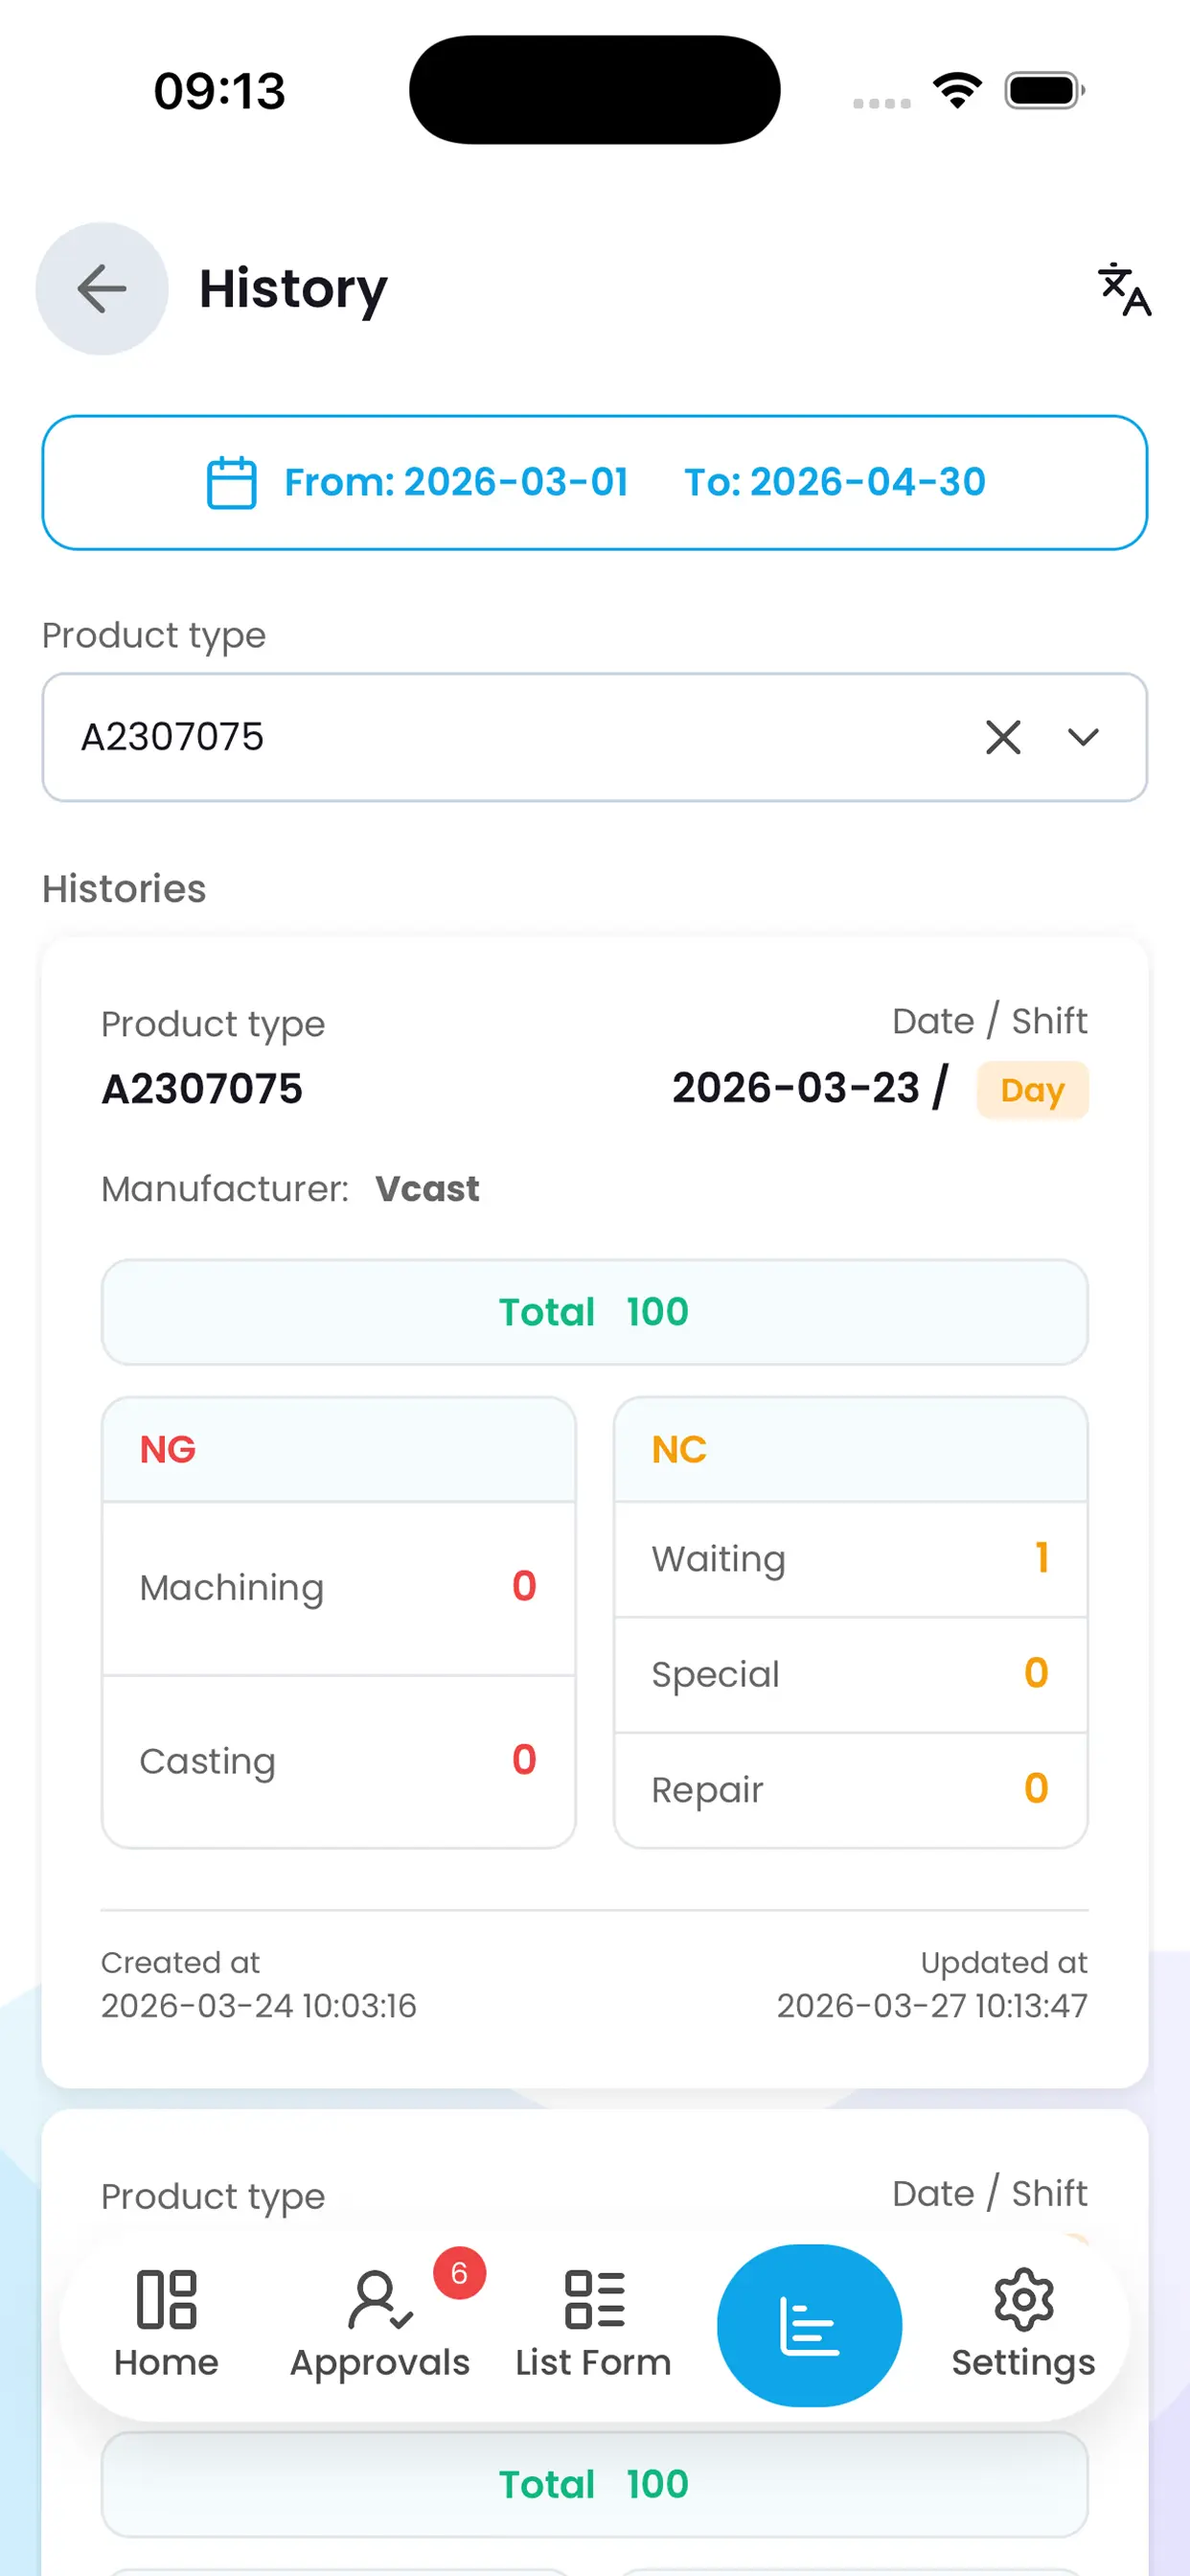Tap the 09:13 clock
Image resolution: width=1190 pixels, height=2576 pixels.
click(220, 91)
